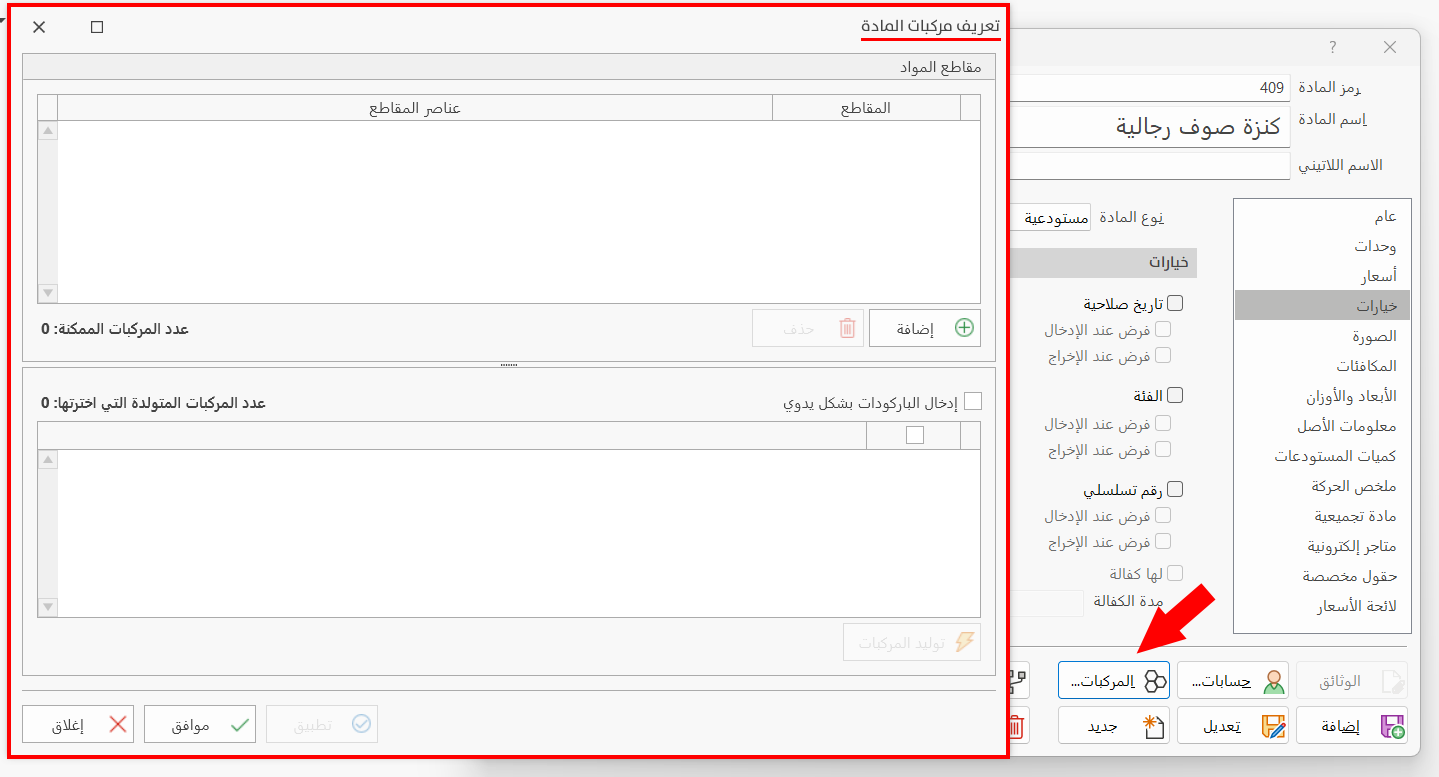Click the عناصر المقاطع column header

(415, 108)
